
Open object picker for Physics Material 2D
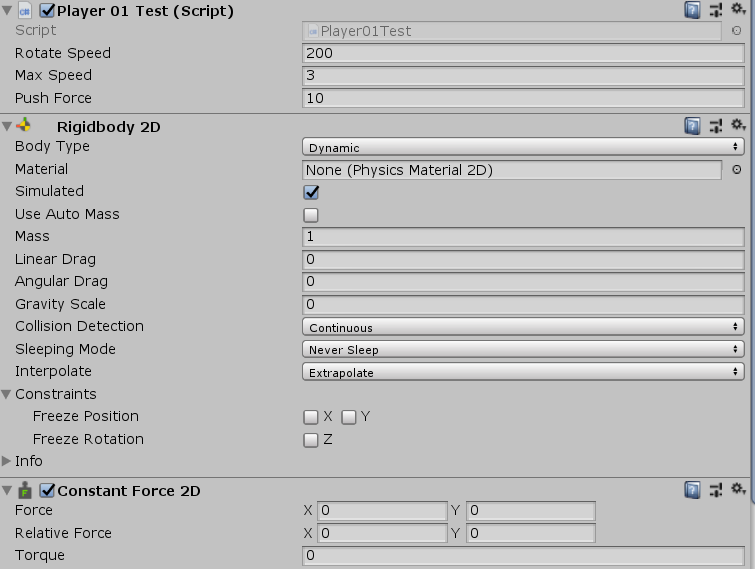click(x=736, y=169)
